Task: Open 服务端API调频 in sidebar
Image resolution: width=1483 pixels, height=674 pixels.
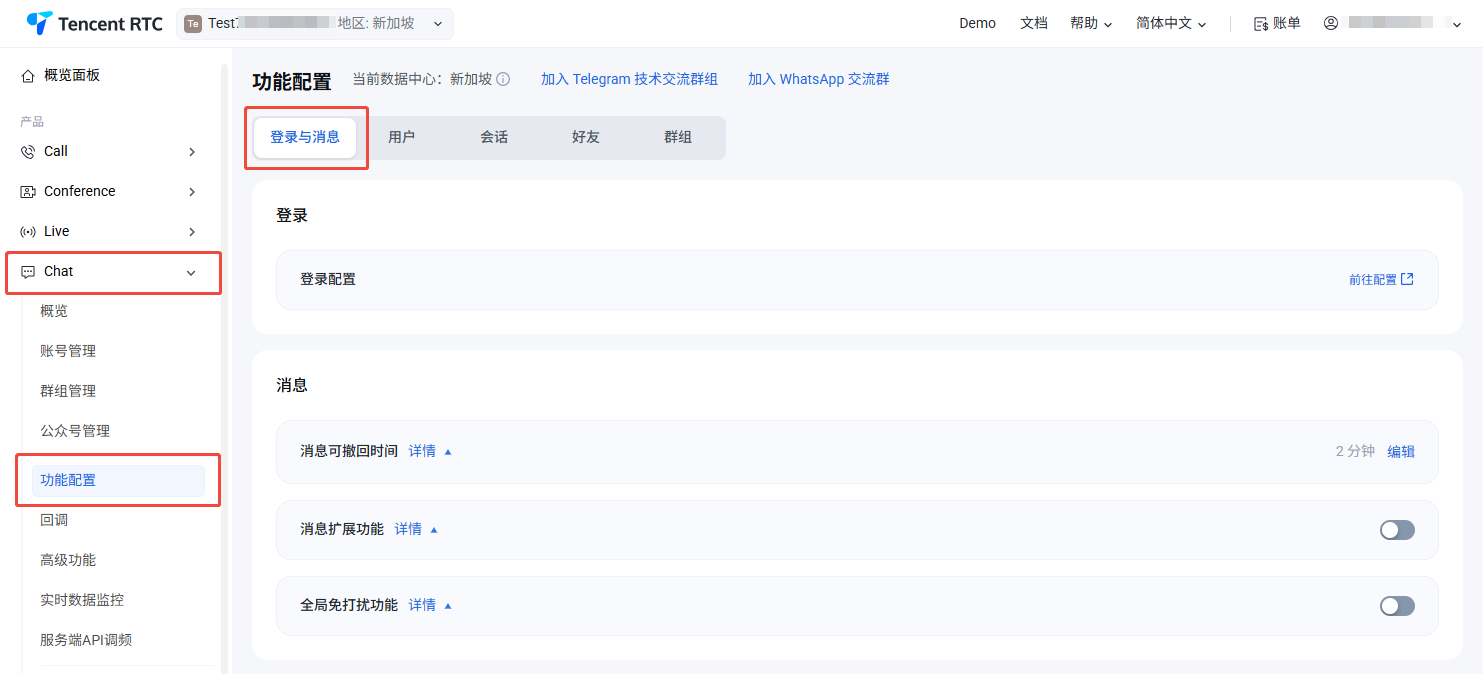Action: pyautogui.click(x=86, y=640)
